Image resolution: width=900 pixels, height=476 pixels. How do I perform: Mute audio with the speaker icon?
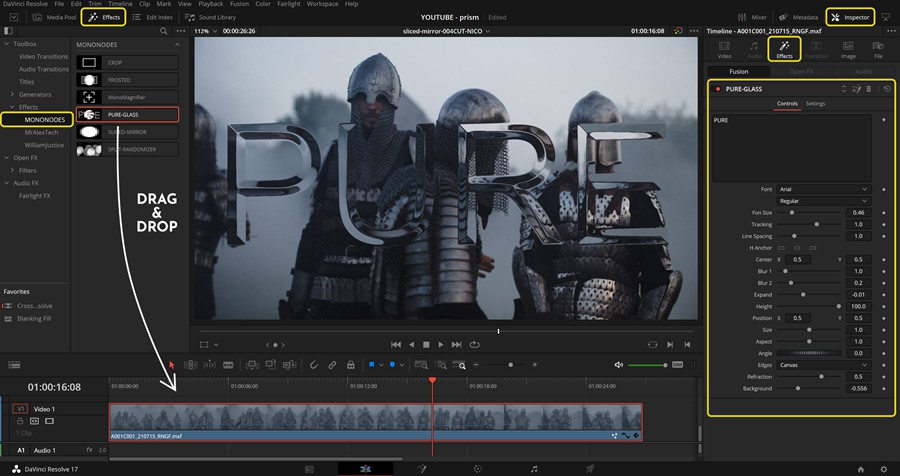[619, 365]
